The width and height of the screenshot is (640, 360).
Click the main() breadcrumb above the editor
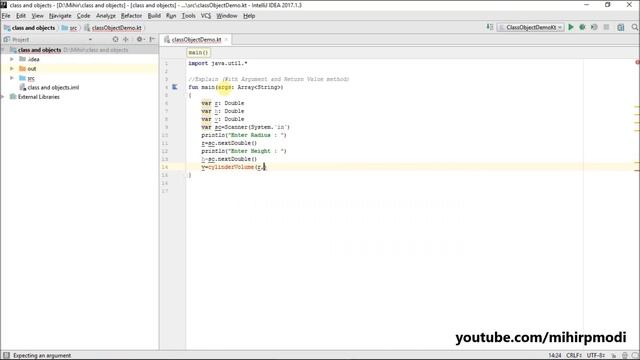tap(198, 53)
